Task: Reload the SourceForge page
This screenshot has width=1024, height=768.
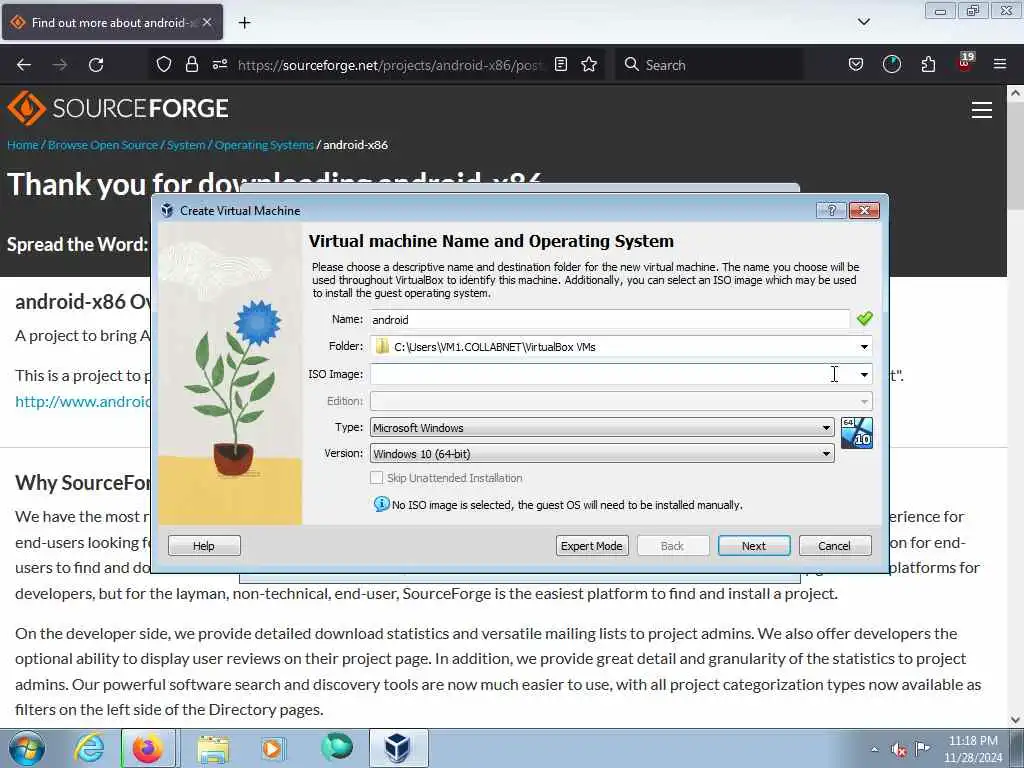Action: pyautogui.click(x=96, y=65)
